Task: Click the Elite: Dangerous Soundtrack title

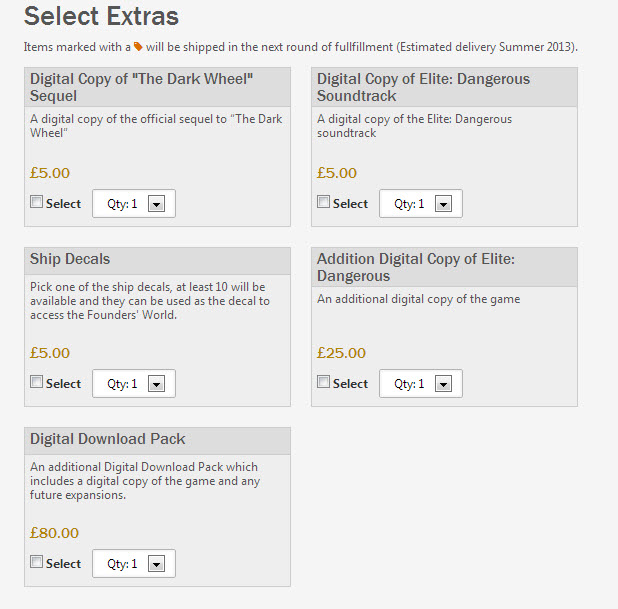Action: (423, 87)
